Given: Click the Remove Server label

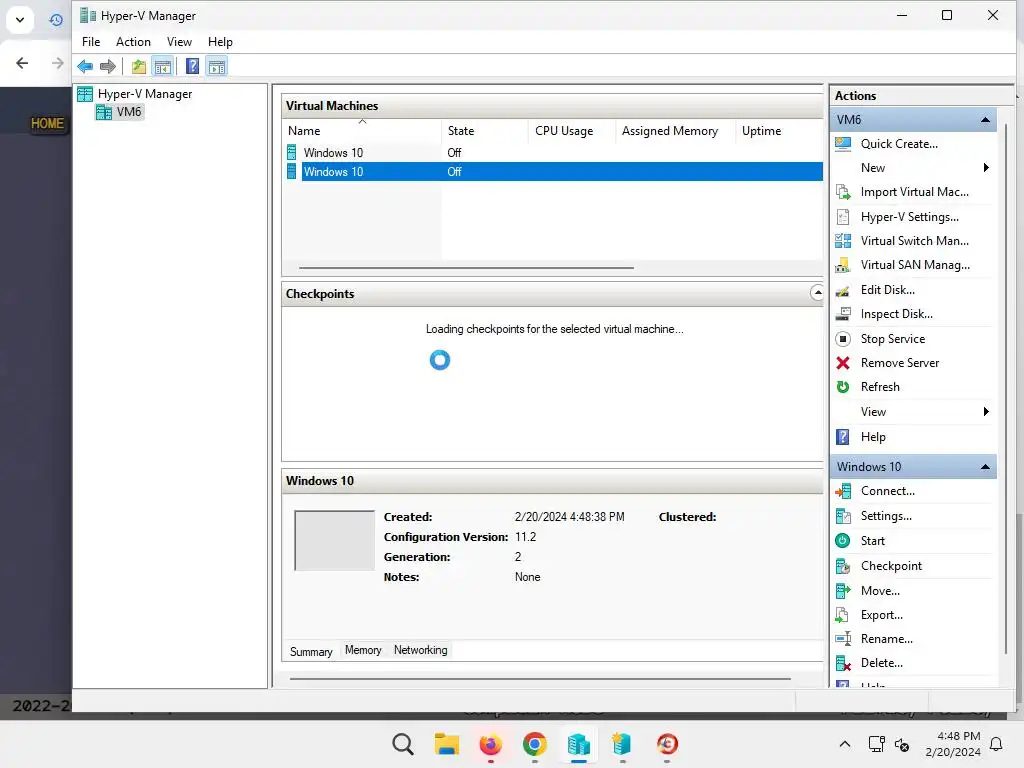Looking at the screenshot, I should [x=899, y=363].
